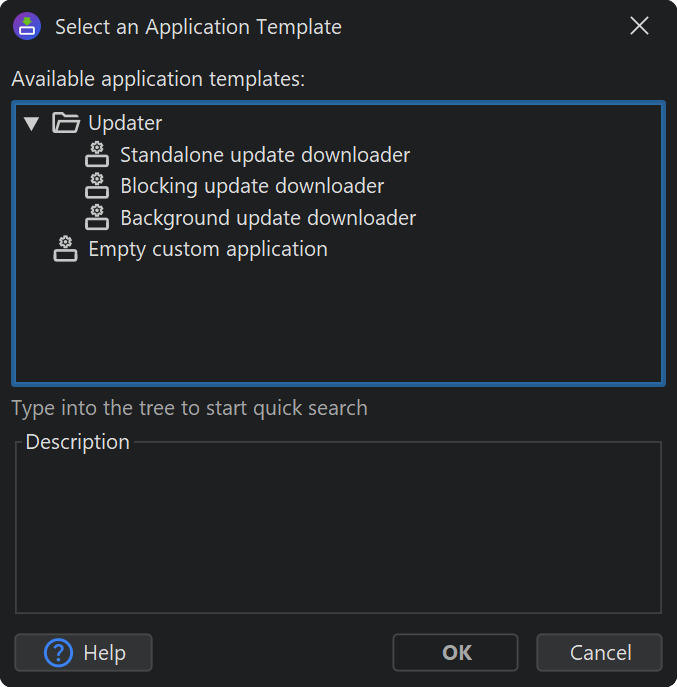Close the Select an Application Template dialog
Viewport: 677px width, 687px height.
coord(640,27)
